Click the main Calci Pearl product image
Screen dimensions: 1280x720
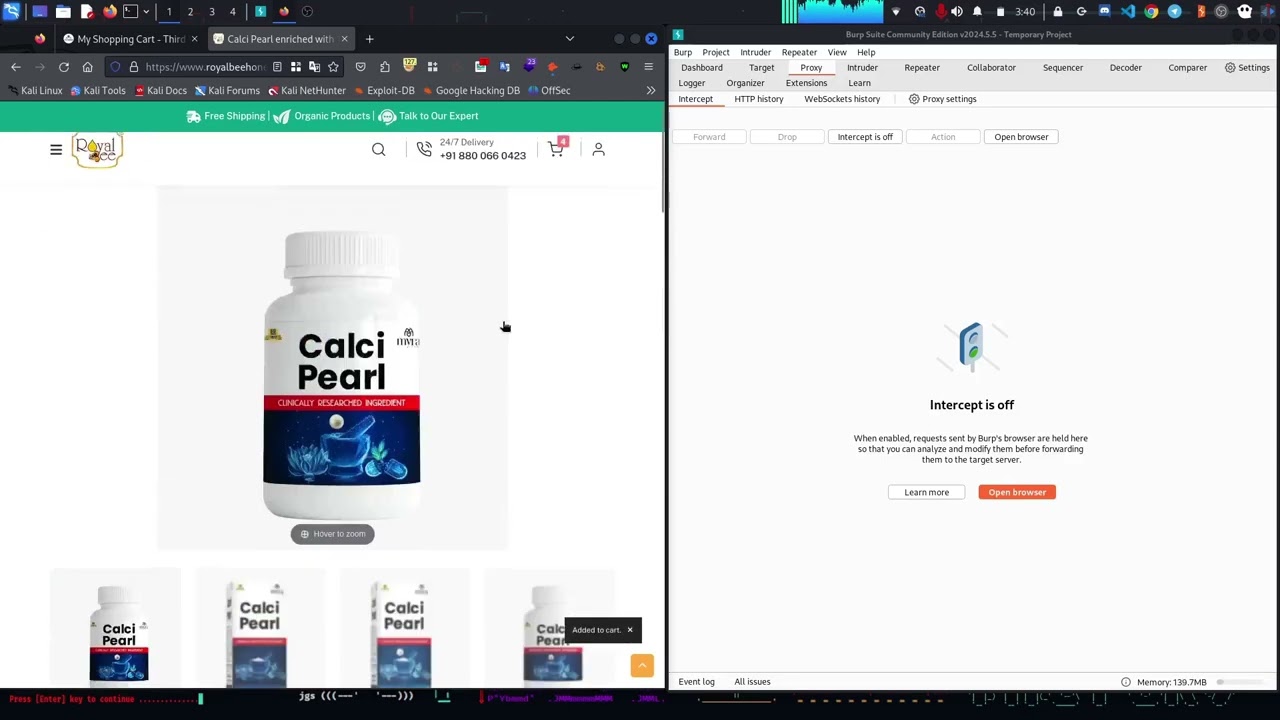(x=333, y=368)
